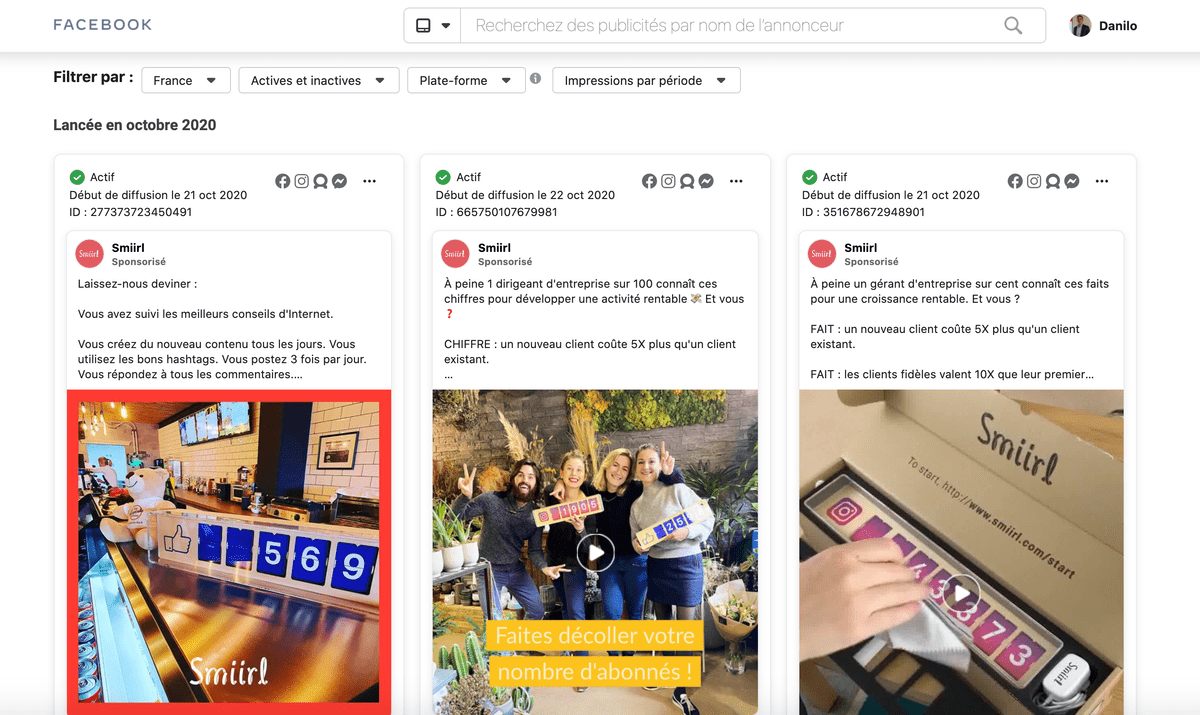
Task: Open more options on ad ID 277373723450491
Action: (x=370, y=181)
